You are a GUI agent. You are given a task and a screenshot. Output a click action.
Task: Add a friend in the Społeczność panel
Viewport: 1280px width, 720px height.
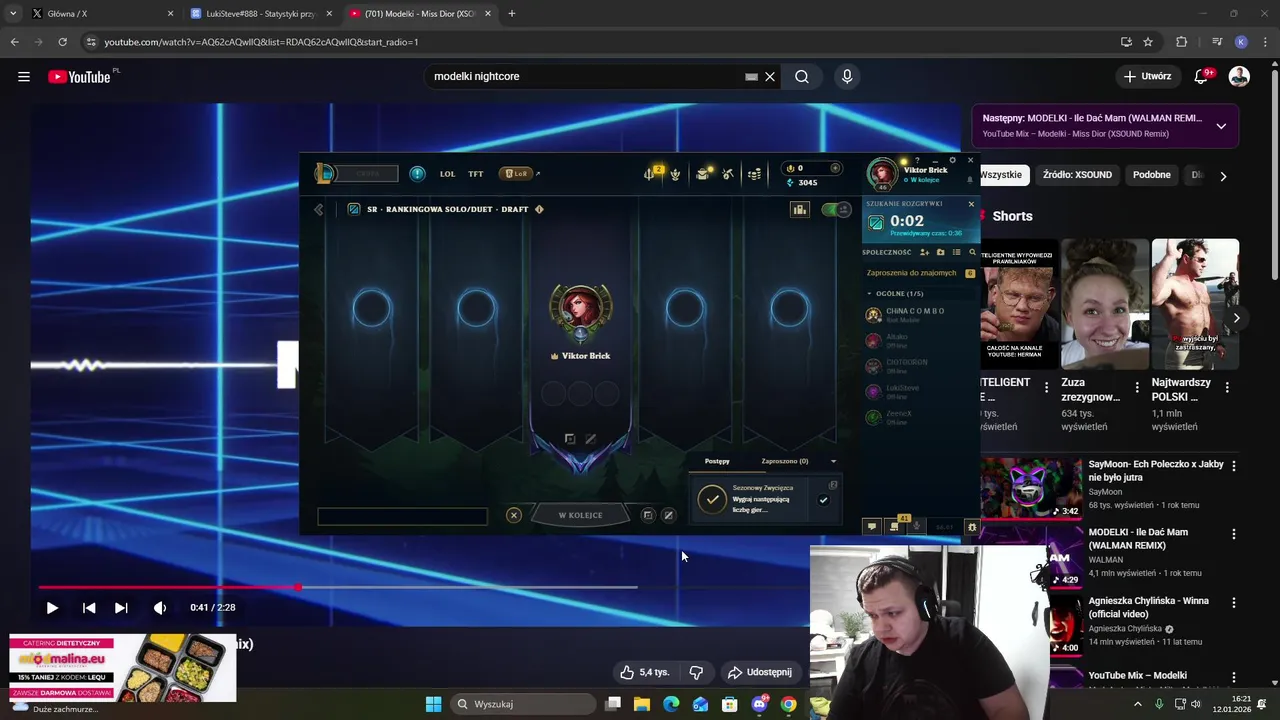click(924, 252)
